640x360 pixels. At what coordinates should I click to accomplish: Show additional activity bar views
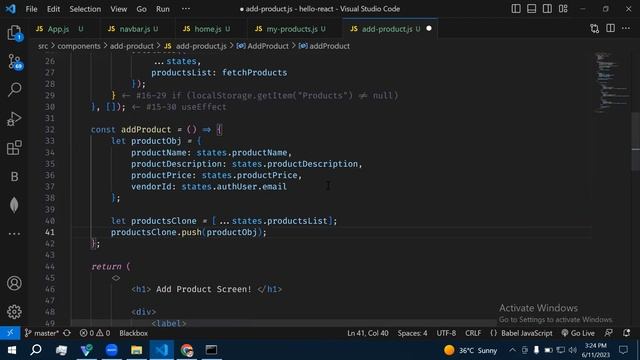14,234
